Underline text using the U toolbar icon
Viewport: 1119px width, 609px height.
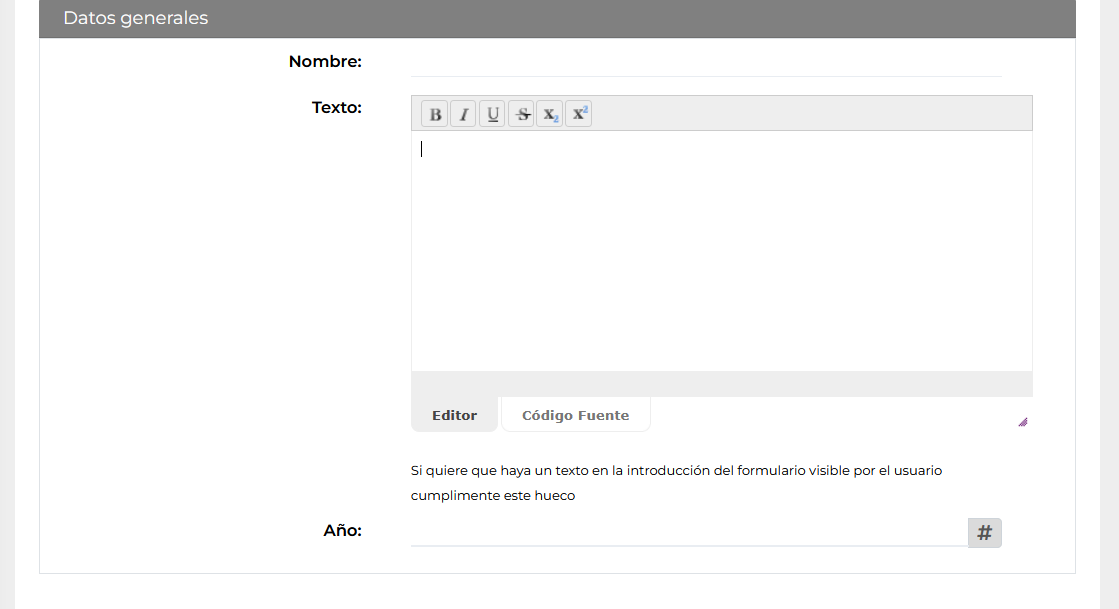point(492,114)
